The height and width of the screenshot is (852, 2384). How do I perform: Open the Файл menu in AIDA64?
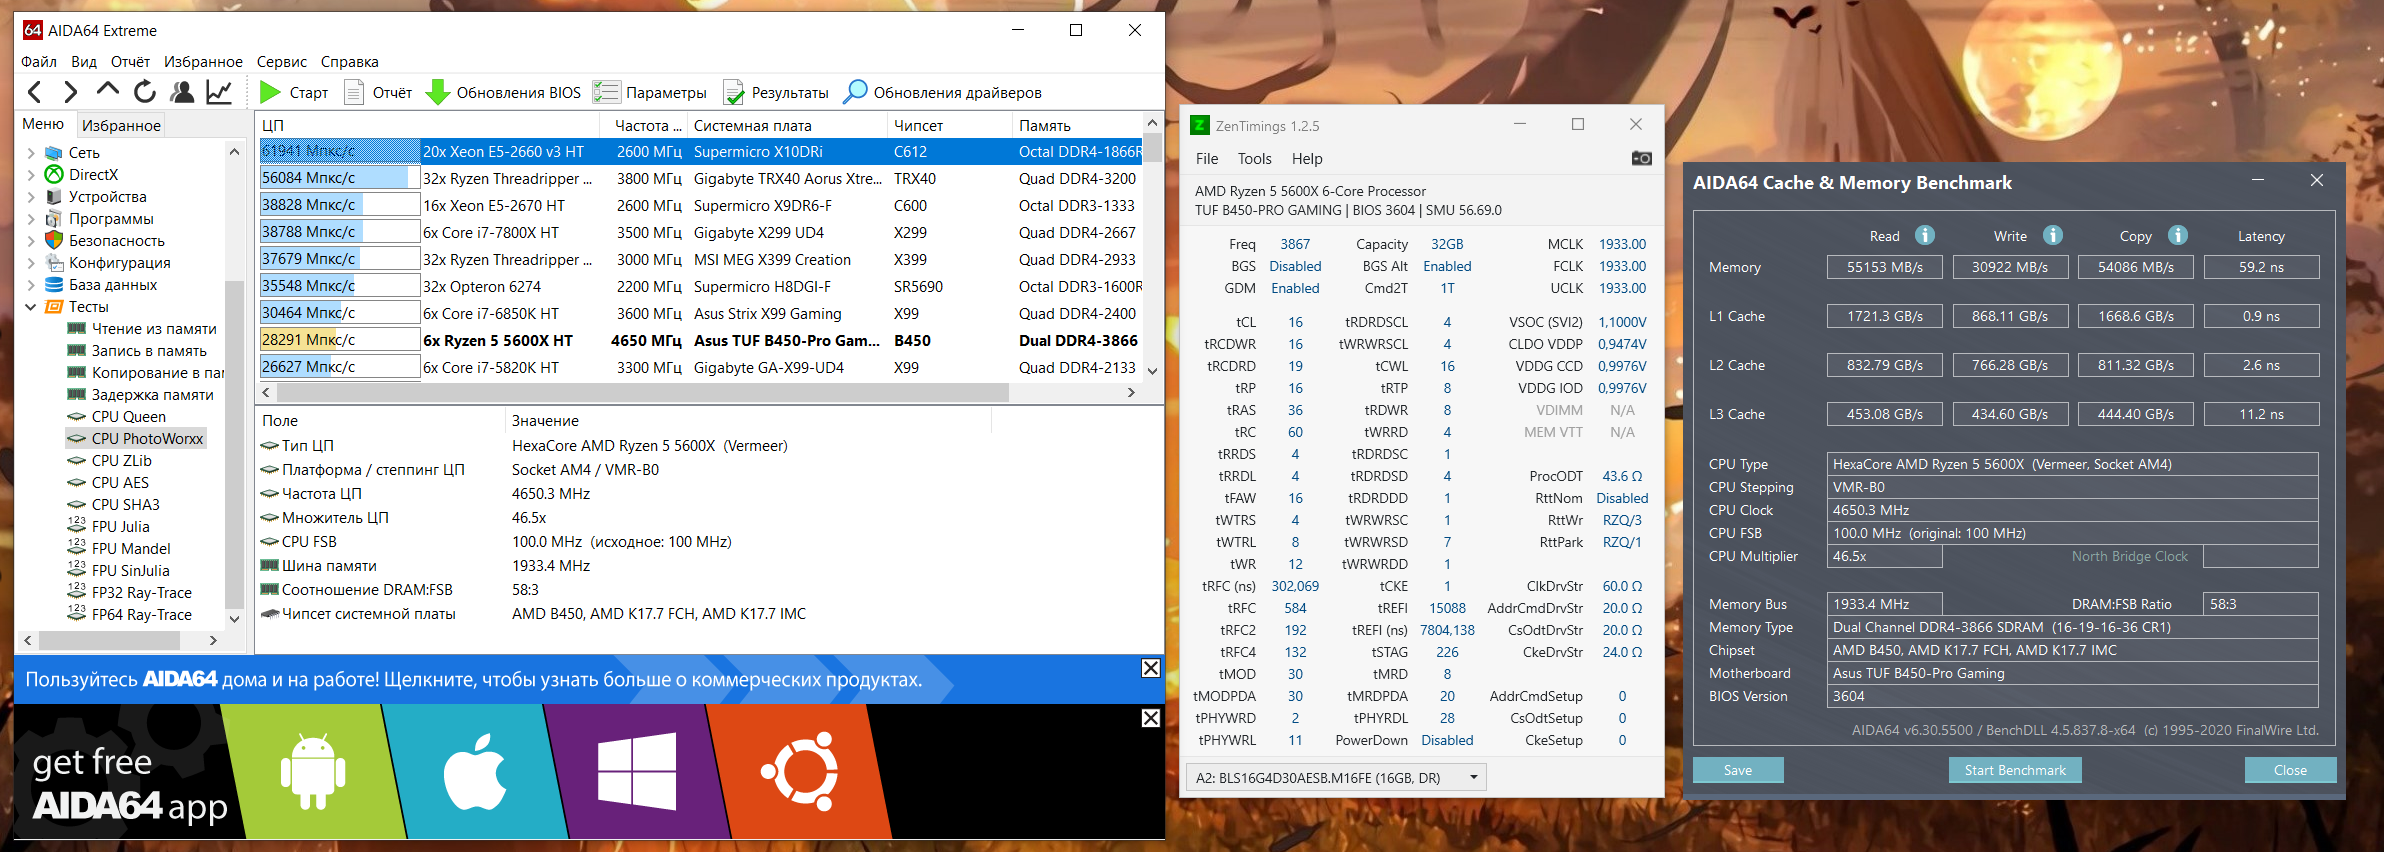coord(39,62)
